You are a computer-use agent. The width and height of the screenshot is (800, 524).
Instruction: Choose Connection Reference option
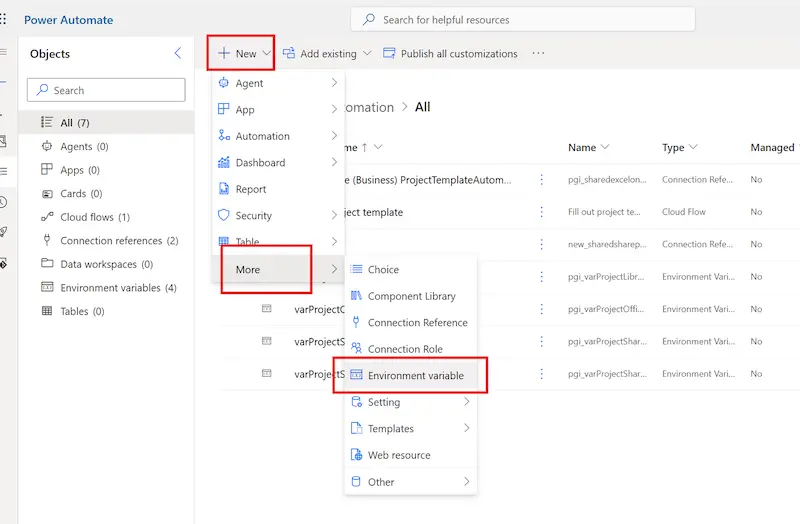coord(411,322)
